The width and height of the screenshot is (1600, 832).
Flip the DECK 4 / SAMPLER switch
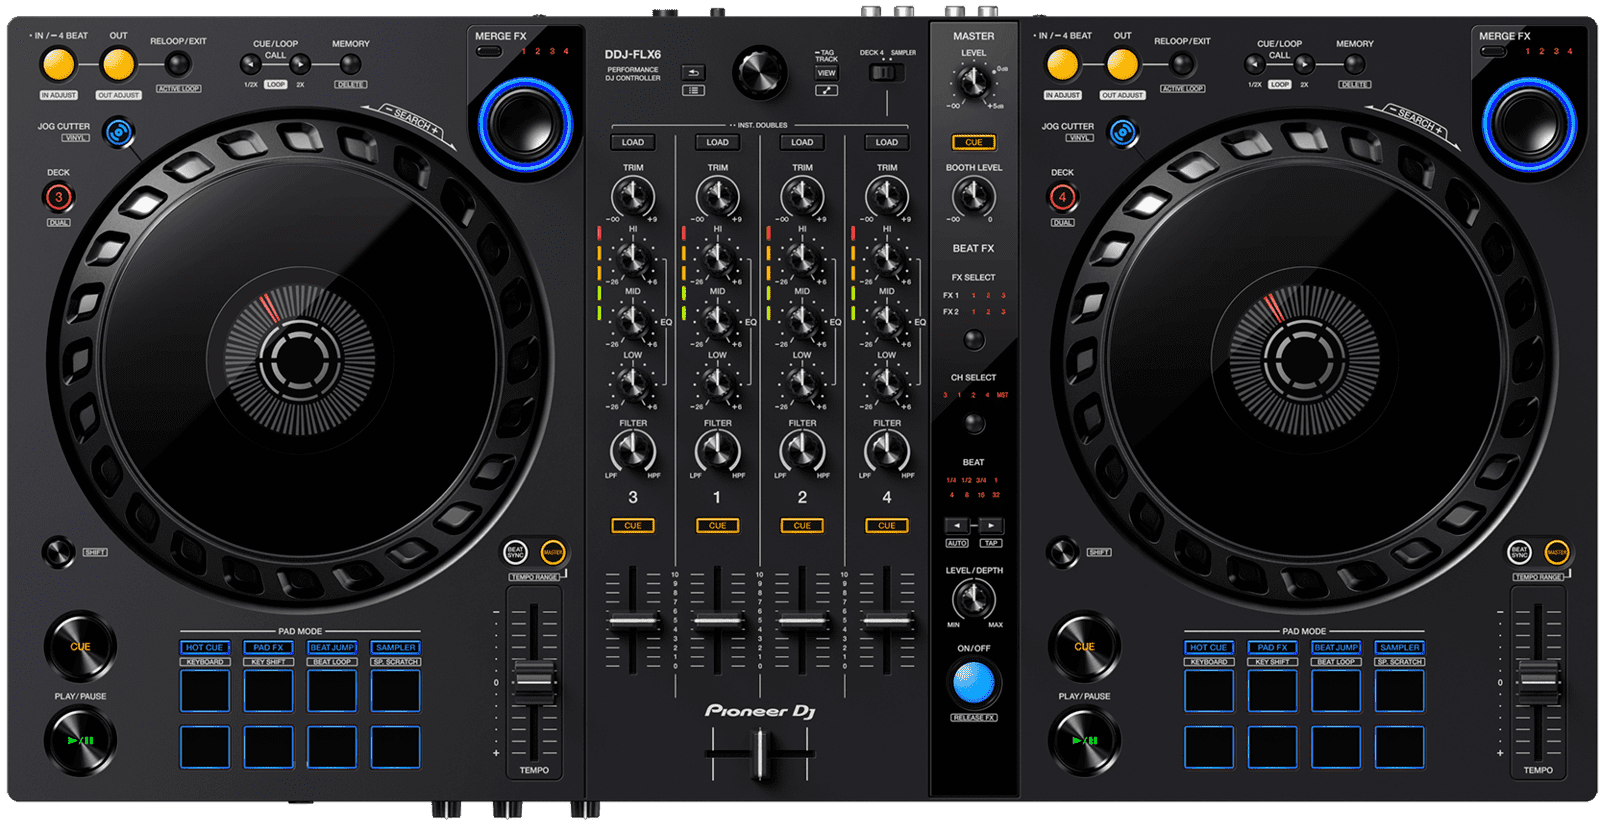pyautogui.click(x=886, y=72)
